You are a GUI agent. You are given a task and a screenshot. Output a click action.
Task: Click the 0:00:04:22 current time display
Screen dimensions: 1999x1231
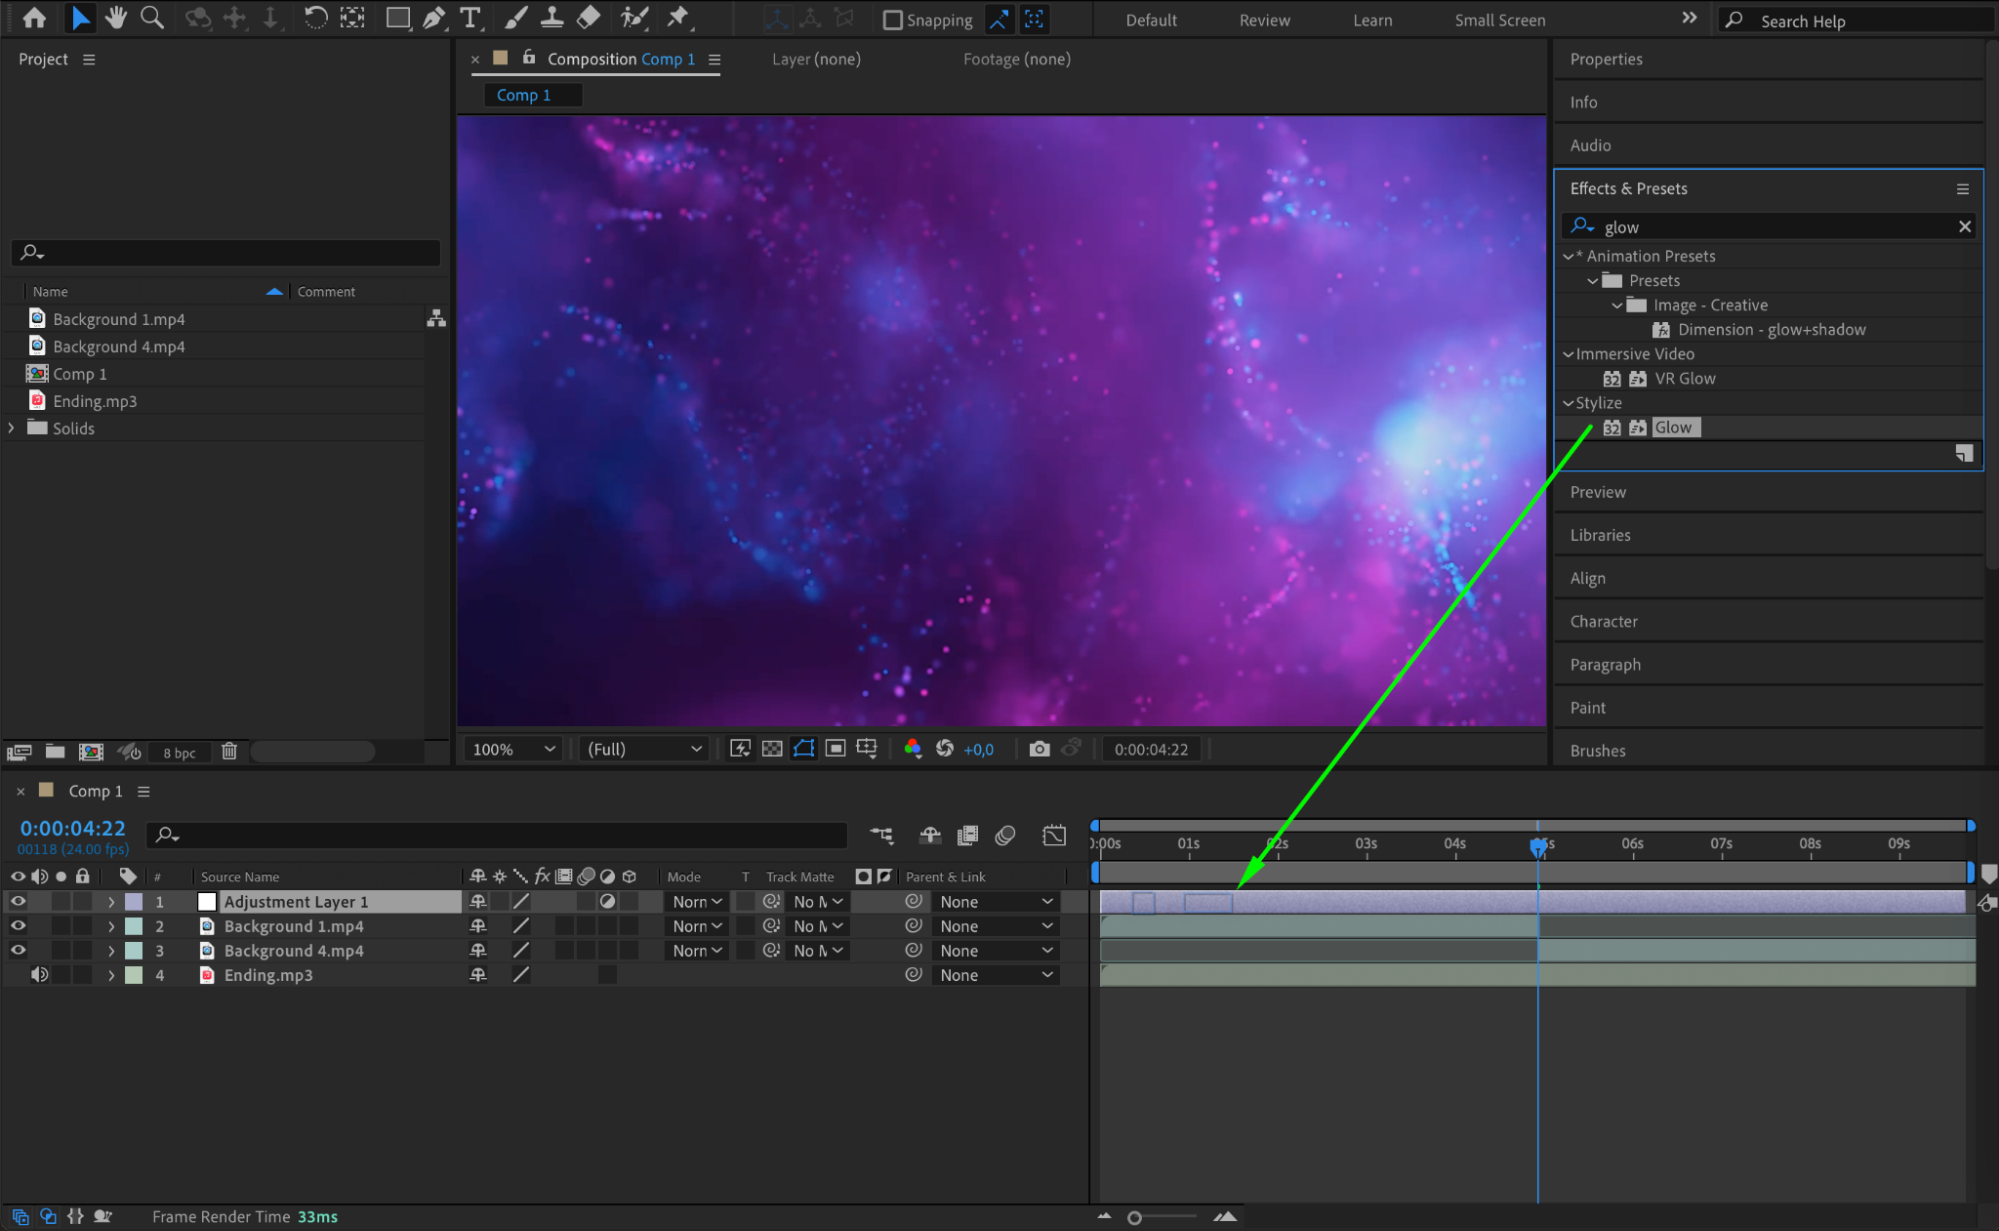pos(73,828)
